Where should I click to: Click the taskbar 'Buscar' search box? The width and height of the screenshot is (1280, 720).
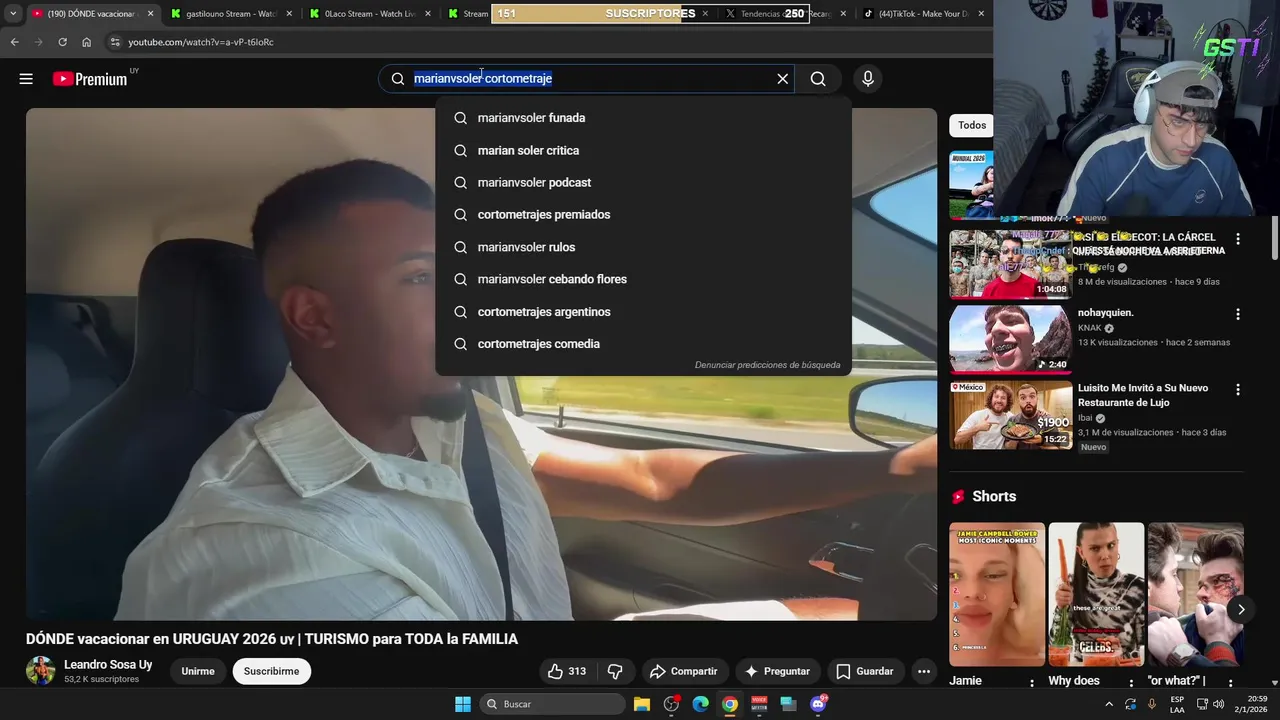[x=551, y=704]
